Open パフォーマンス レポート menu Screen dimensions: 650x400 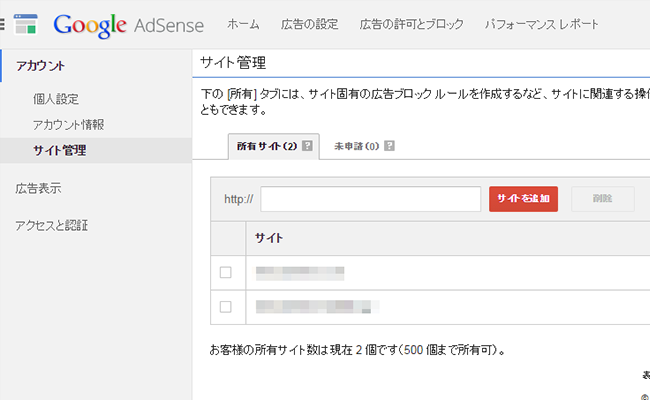point(542,24)
